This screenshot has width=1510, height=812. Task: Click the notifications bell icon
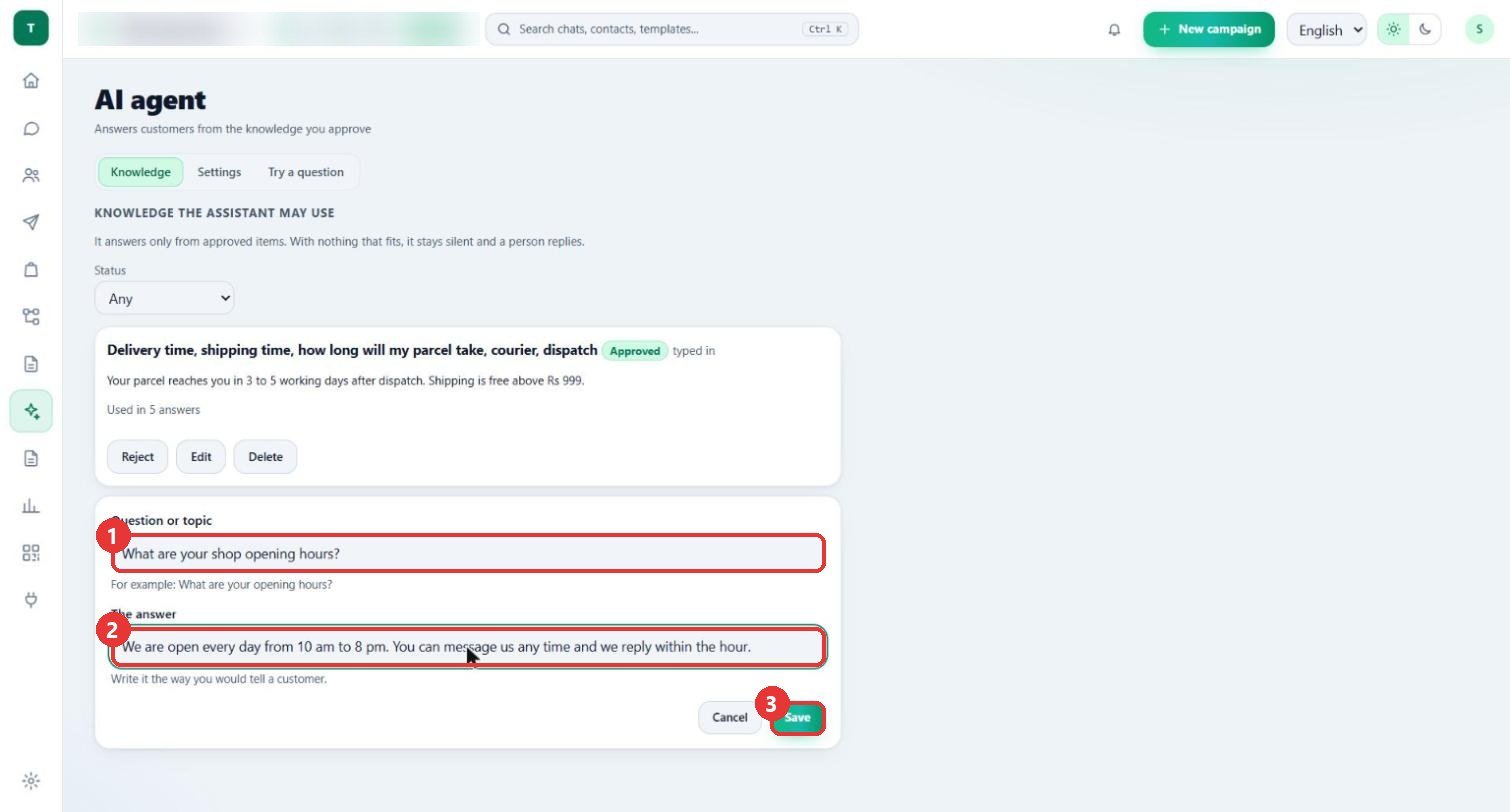1114,29
